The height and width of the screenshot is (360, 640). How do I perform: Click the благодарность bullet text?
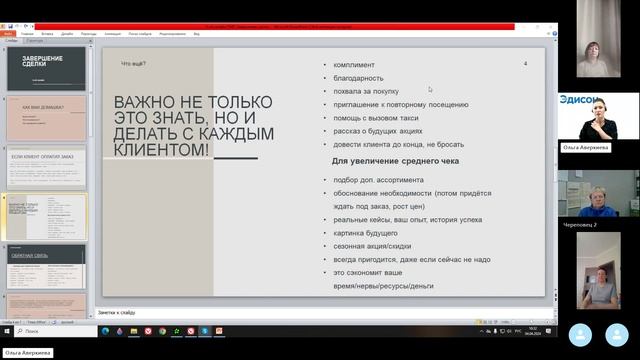click(x=358, y=78)
